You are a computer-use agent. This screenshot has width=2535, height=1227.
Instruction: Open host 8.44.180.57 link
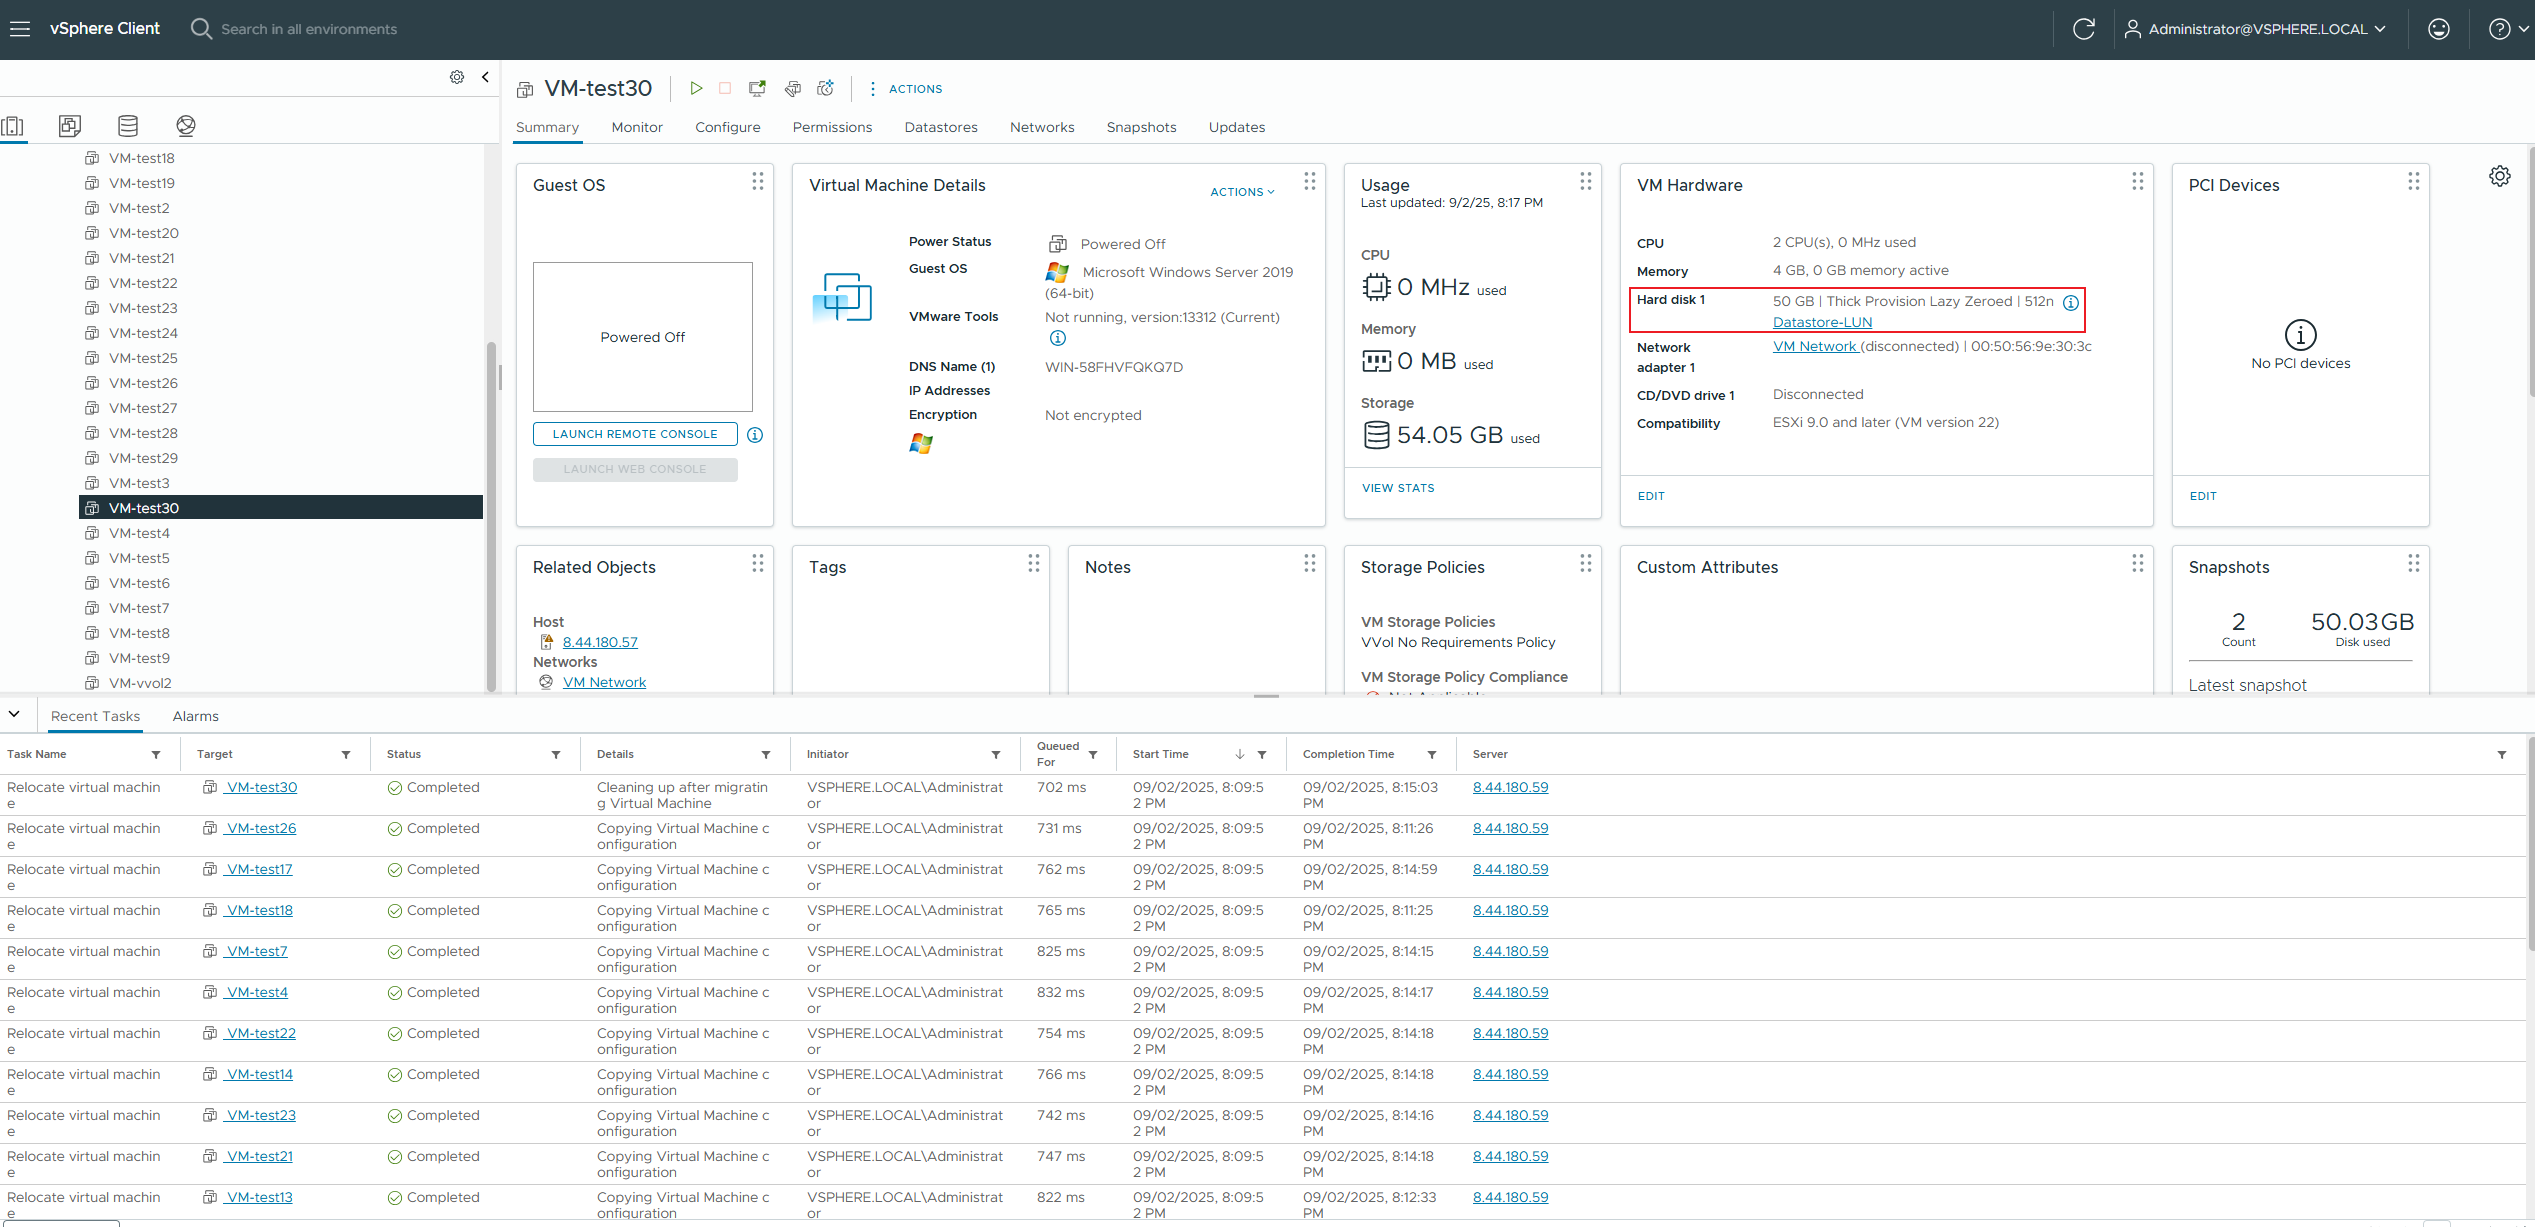tap(600, 642)
